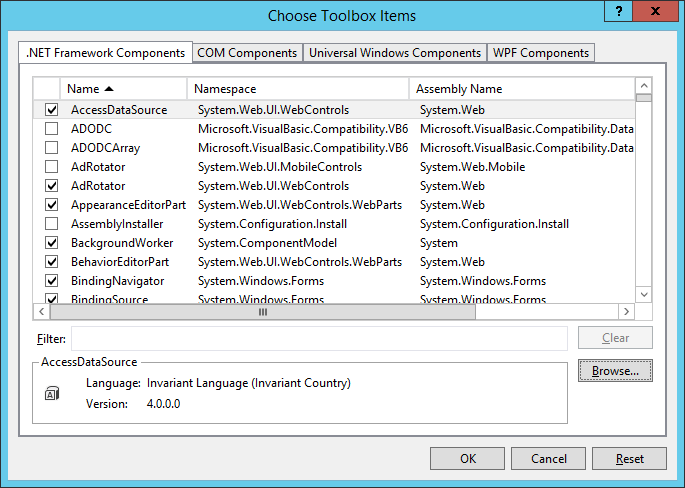Open the Browse... button

pyautogui.click(x=615, y=370)
